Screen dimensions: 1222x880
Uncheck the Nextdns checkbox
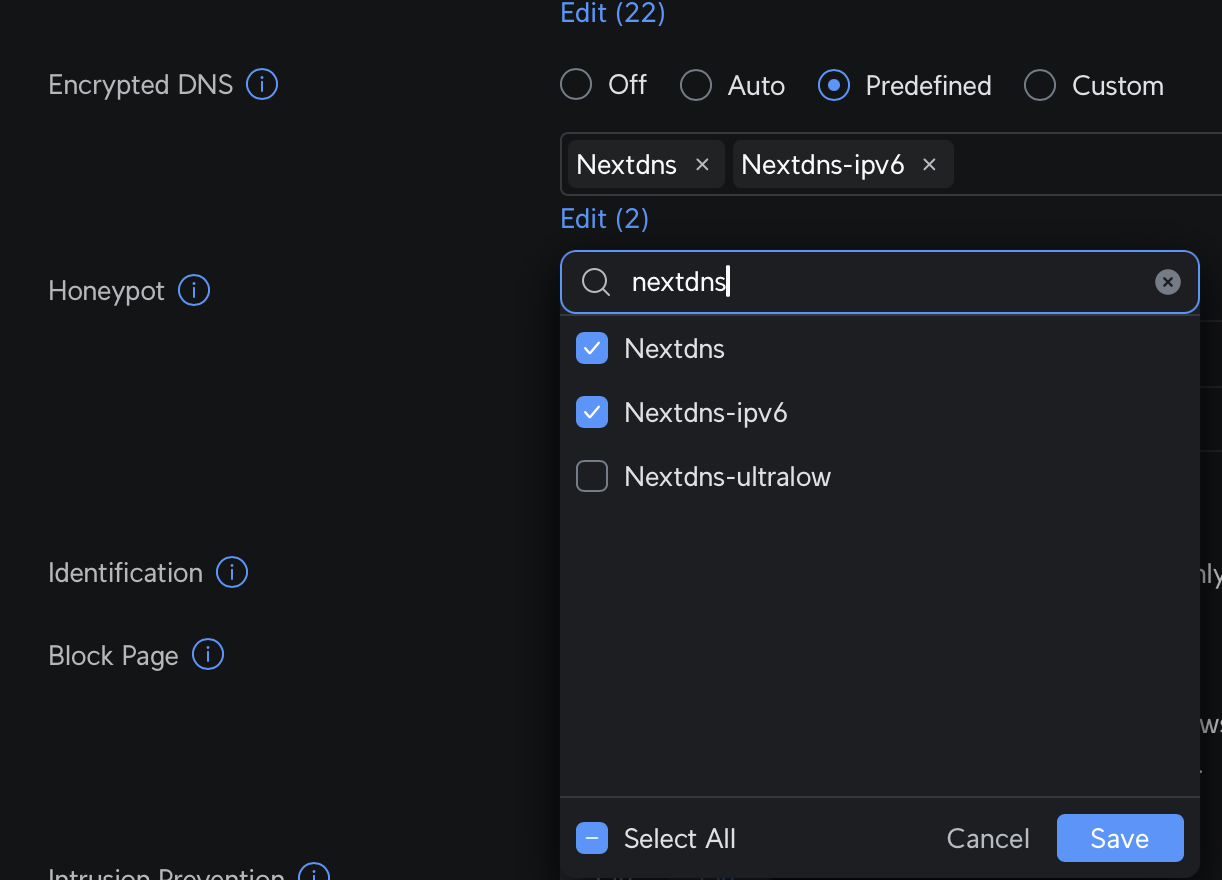(592, 349)
